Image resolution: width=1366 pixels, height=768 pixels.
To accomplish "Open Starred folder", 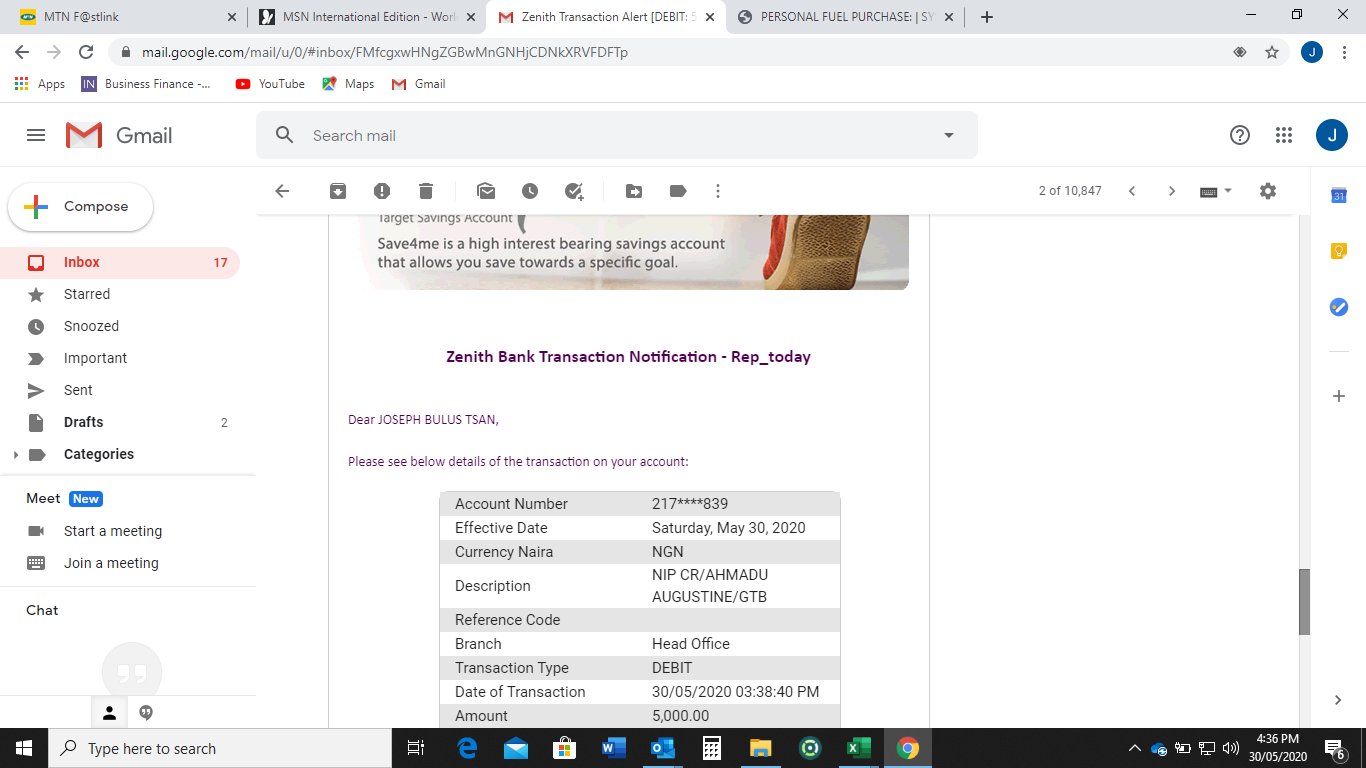I will click(x=120, y=294).
